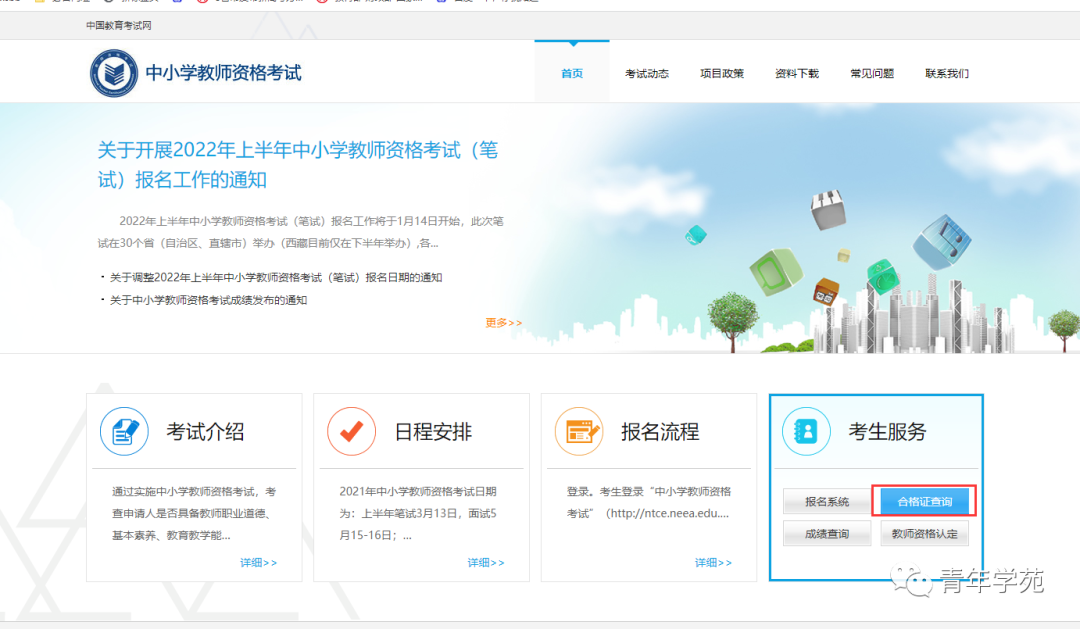The image size is (1080, 629).
Task: Switch to the 考试动态 tab
Action: (x=646, y=72)
